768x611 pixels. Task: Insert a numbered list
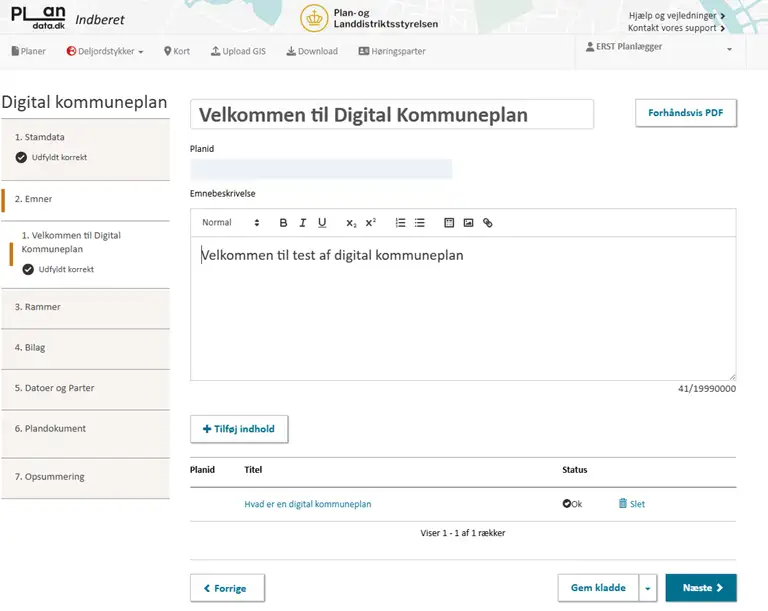coord(400,223)
